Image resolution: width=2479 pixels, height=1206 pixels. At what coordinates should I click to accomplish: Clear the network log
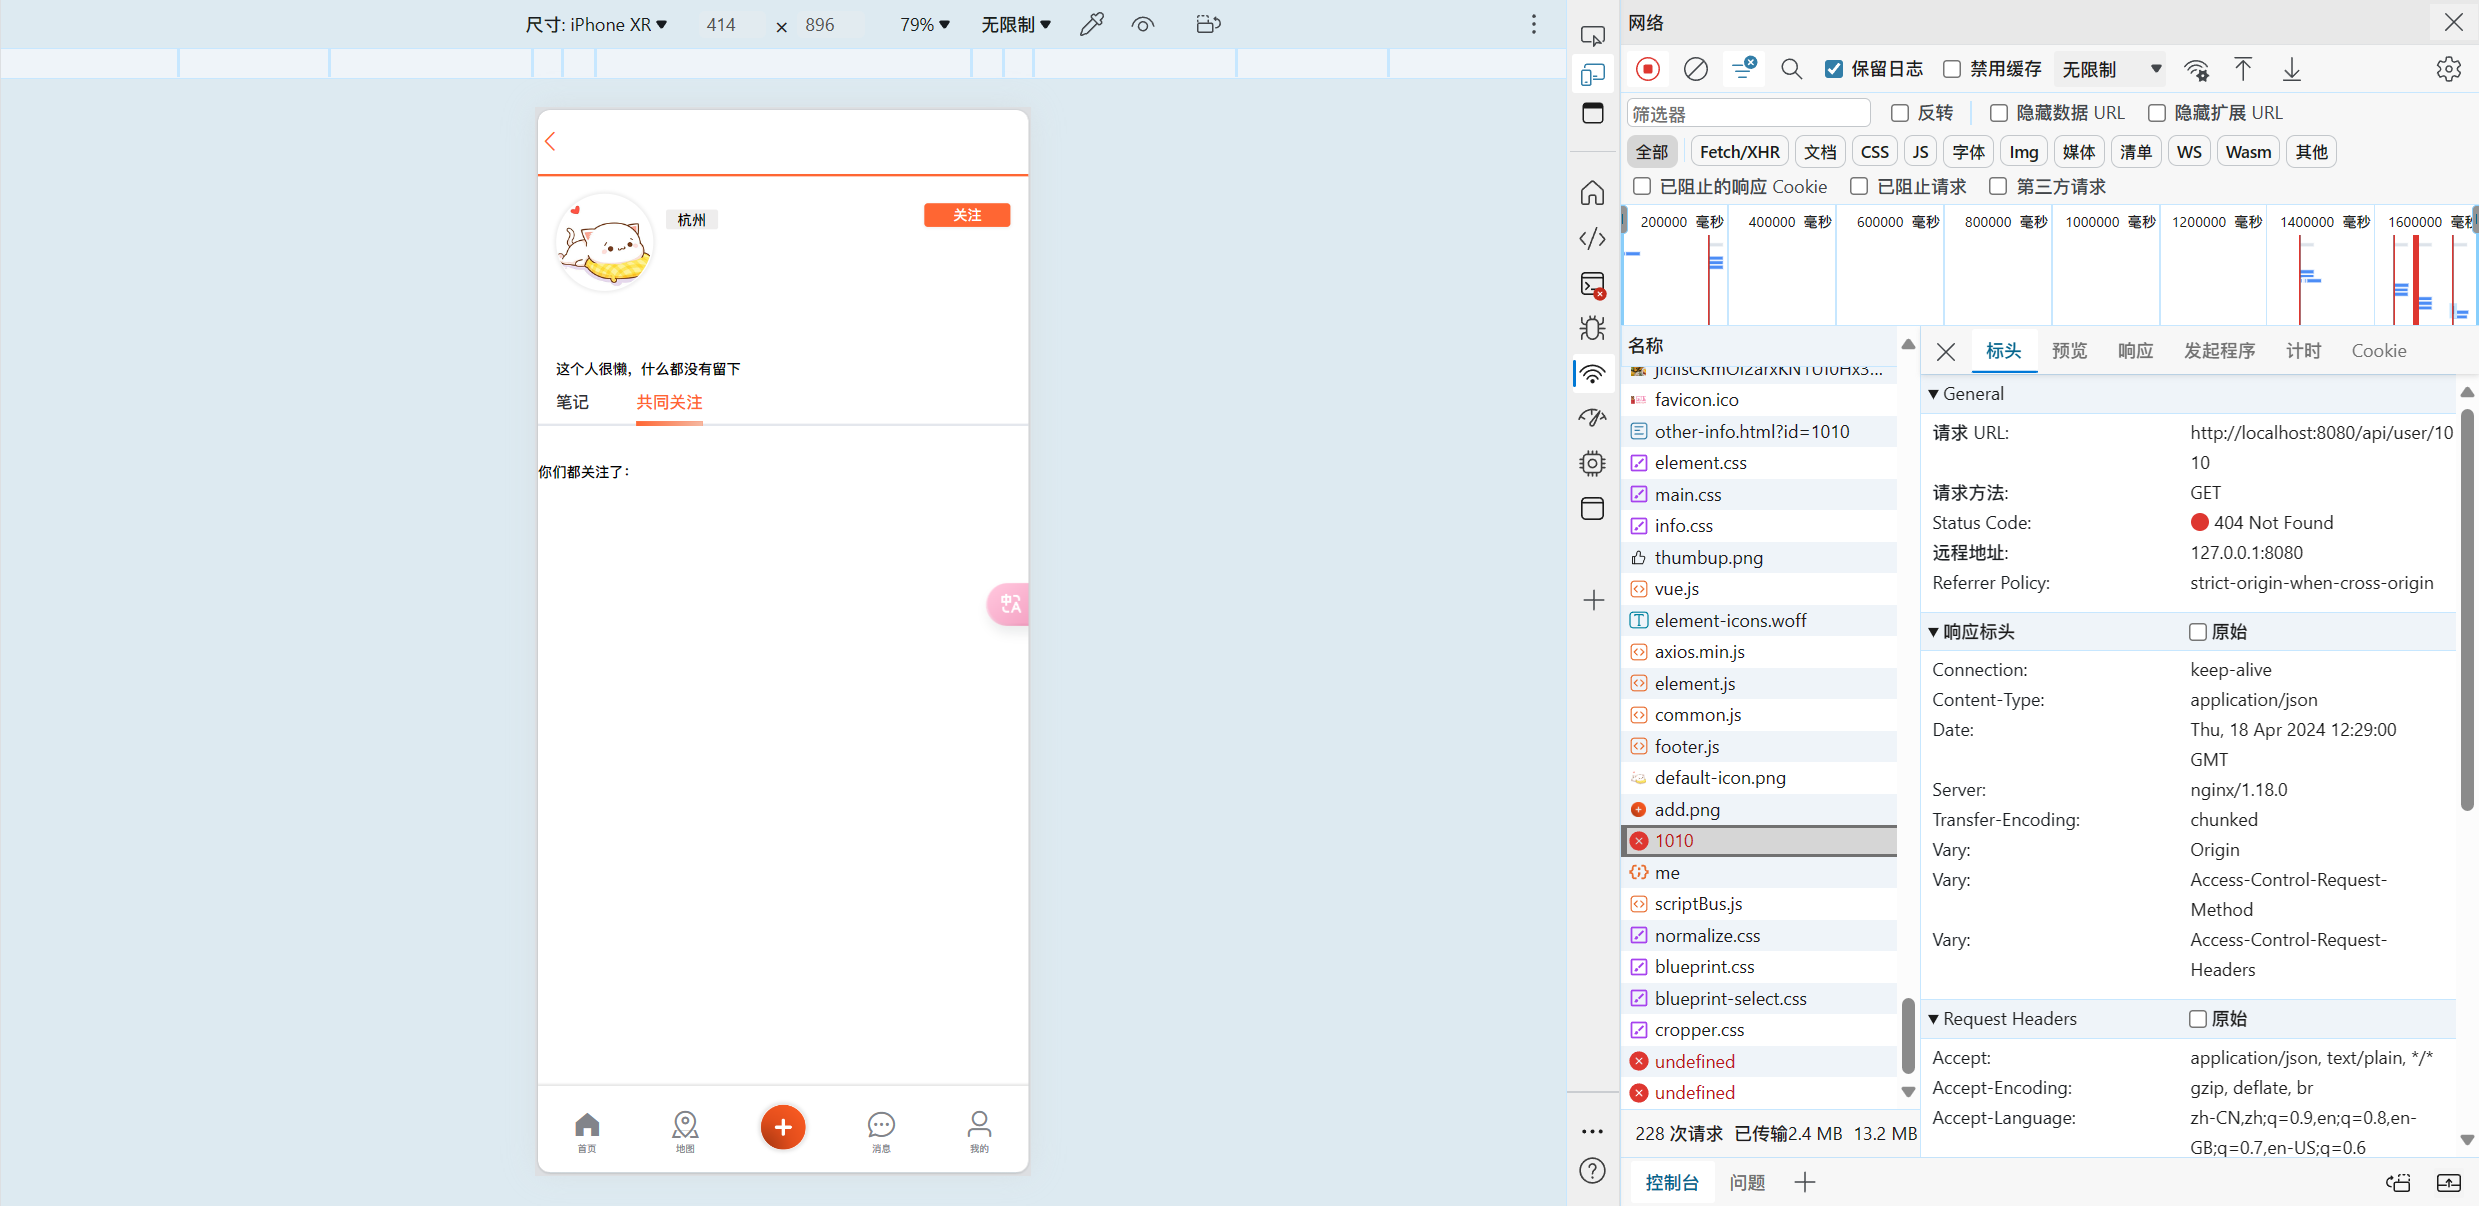coord(1695,69)
